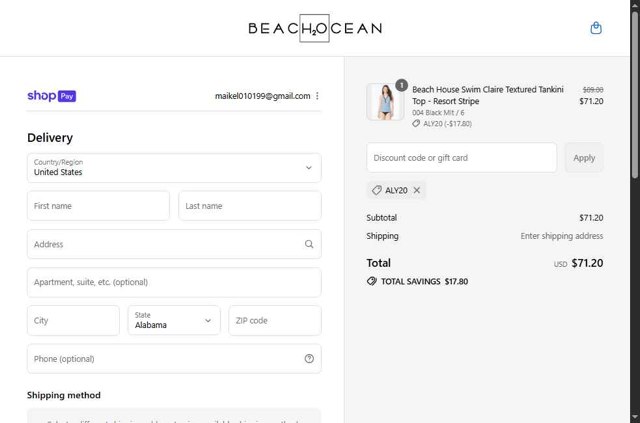Focus the Phone (optional) field
This screenshot has width=640, height=423.
pos(174,358)
